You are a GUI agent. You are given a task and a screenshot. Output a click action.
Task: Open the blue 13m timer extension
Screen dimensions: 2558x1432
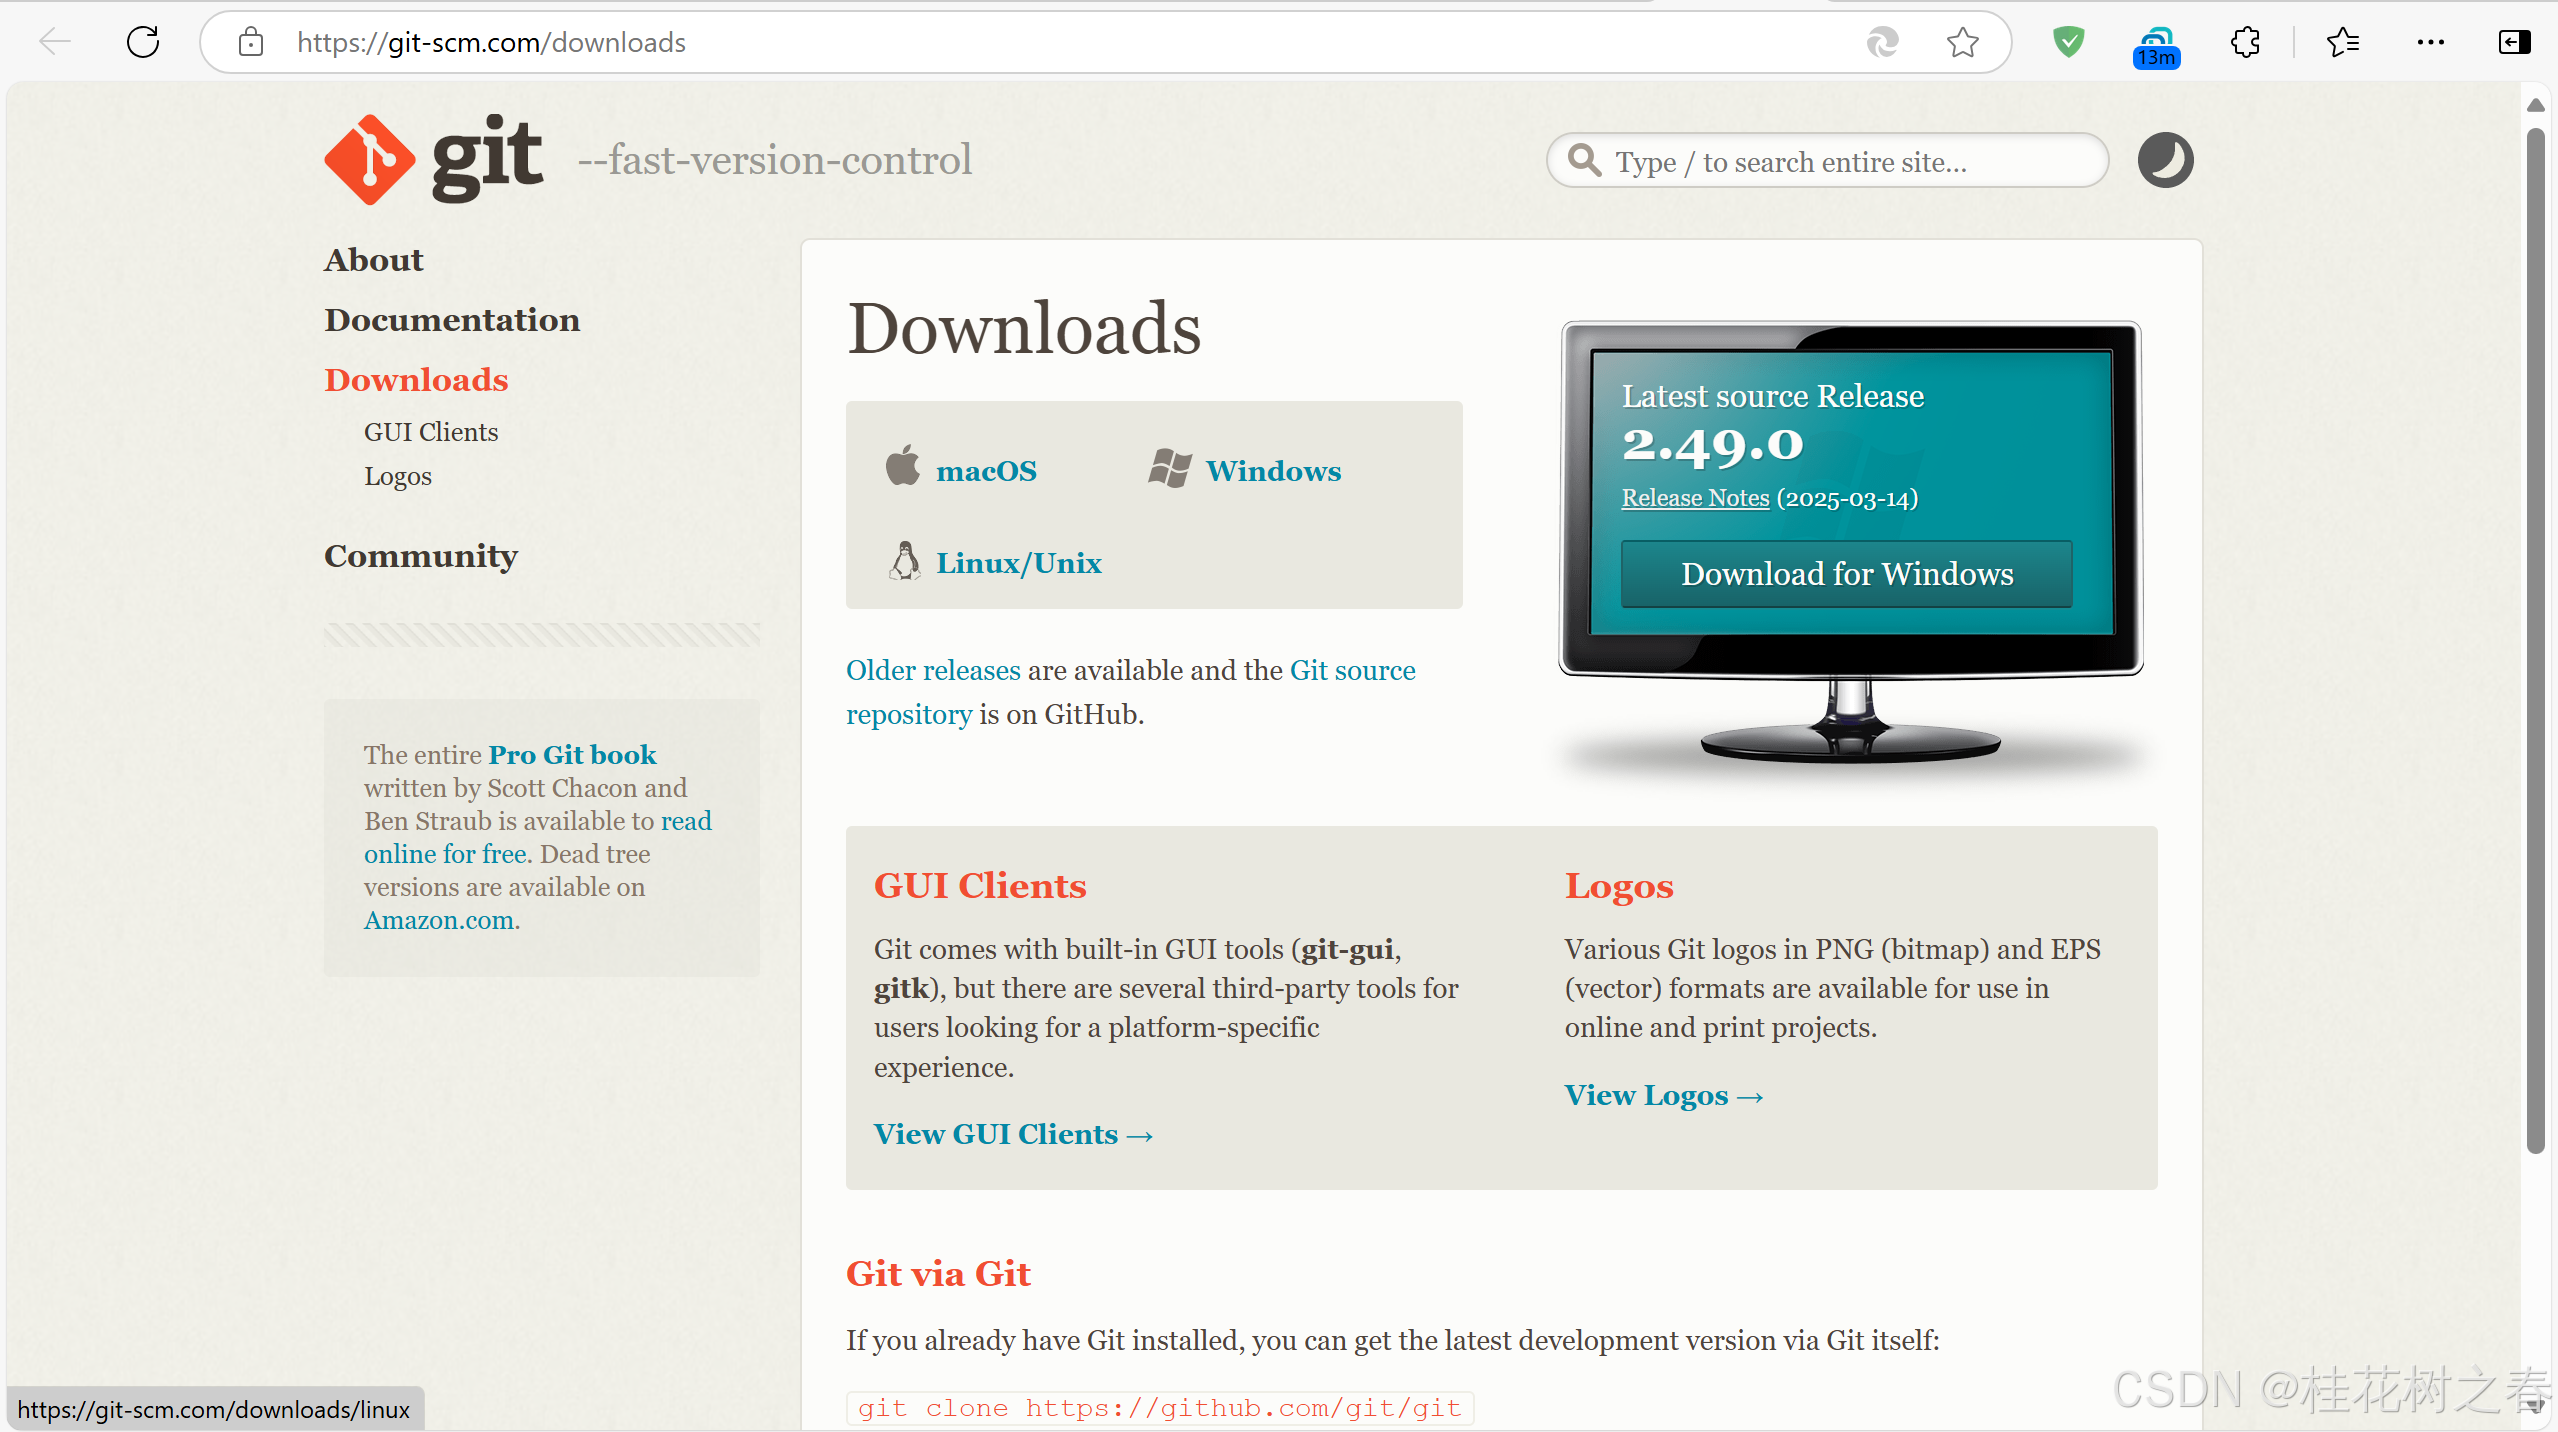click(x=2156, y=46)
